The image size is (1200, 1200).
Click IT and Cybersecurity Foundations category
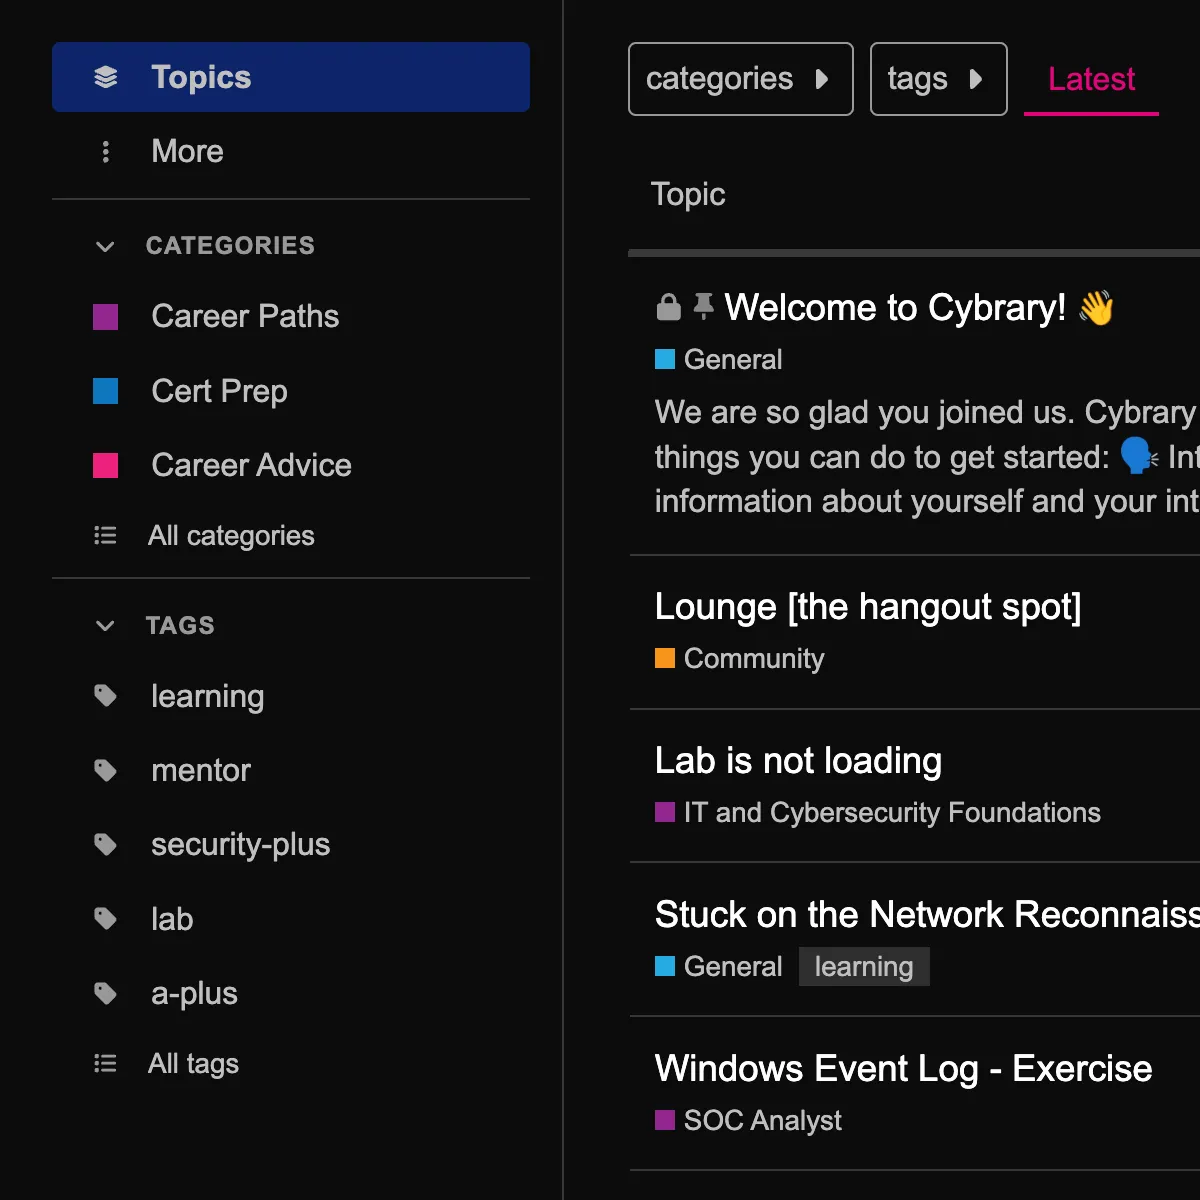pyautogui.click(x=878, y=813)
